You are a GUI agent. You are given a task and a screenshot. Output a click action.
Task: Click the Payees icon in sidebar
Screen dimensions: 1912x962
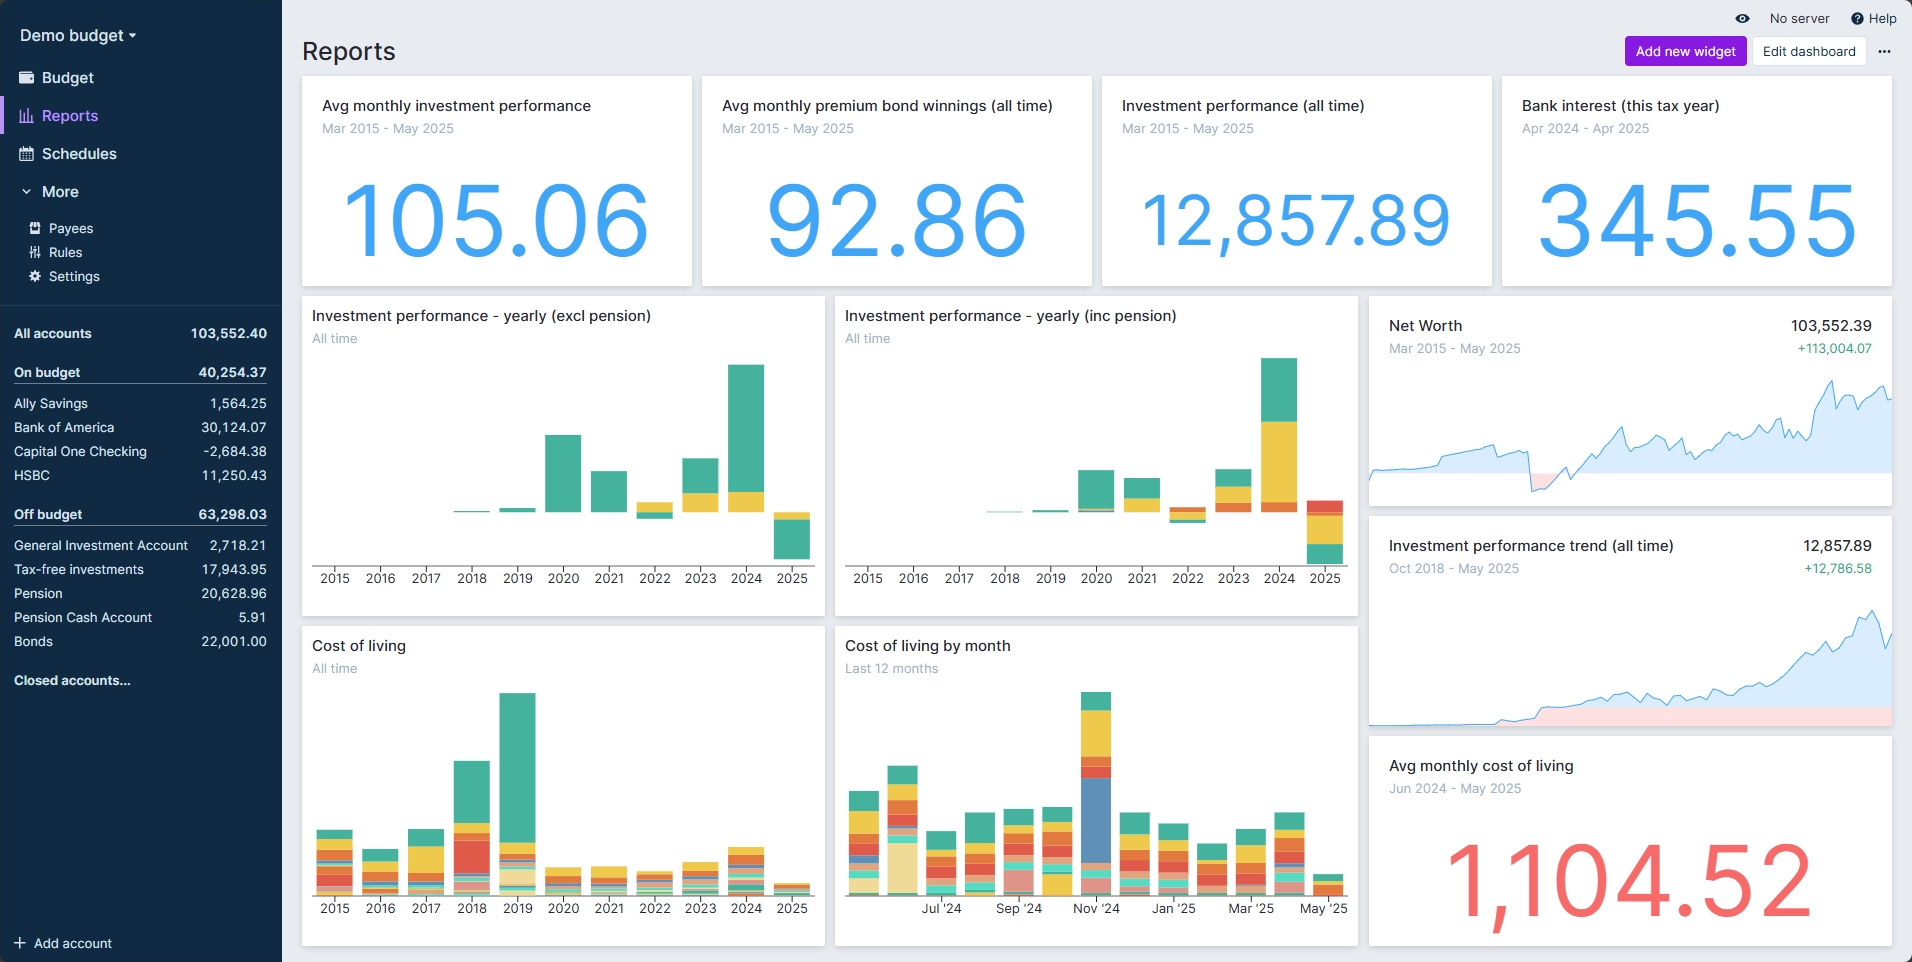click(35, 229)
